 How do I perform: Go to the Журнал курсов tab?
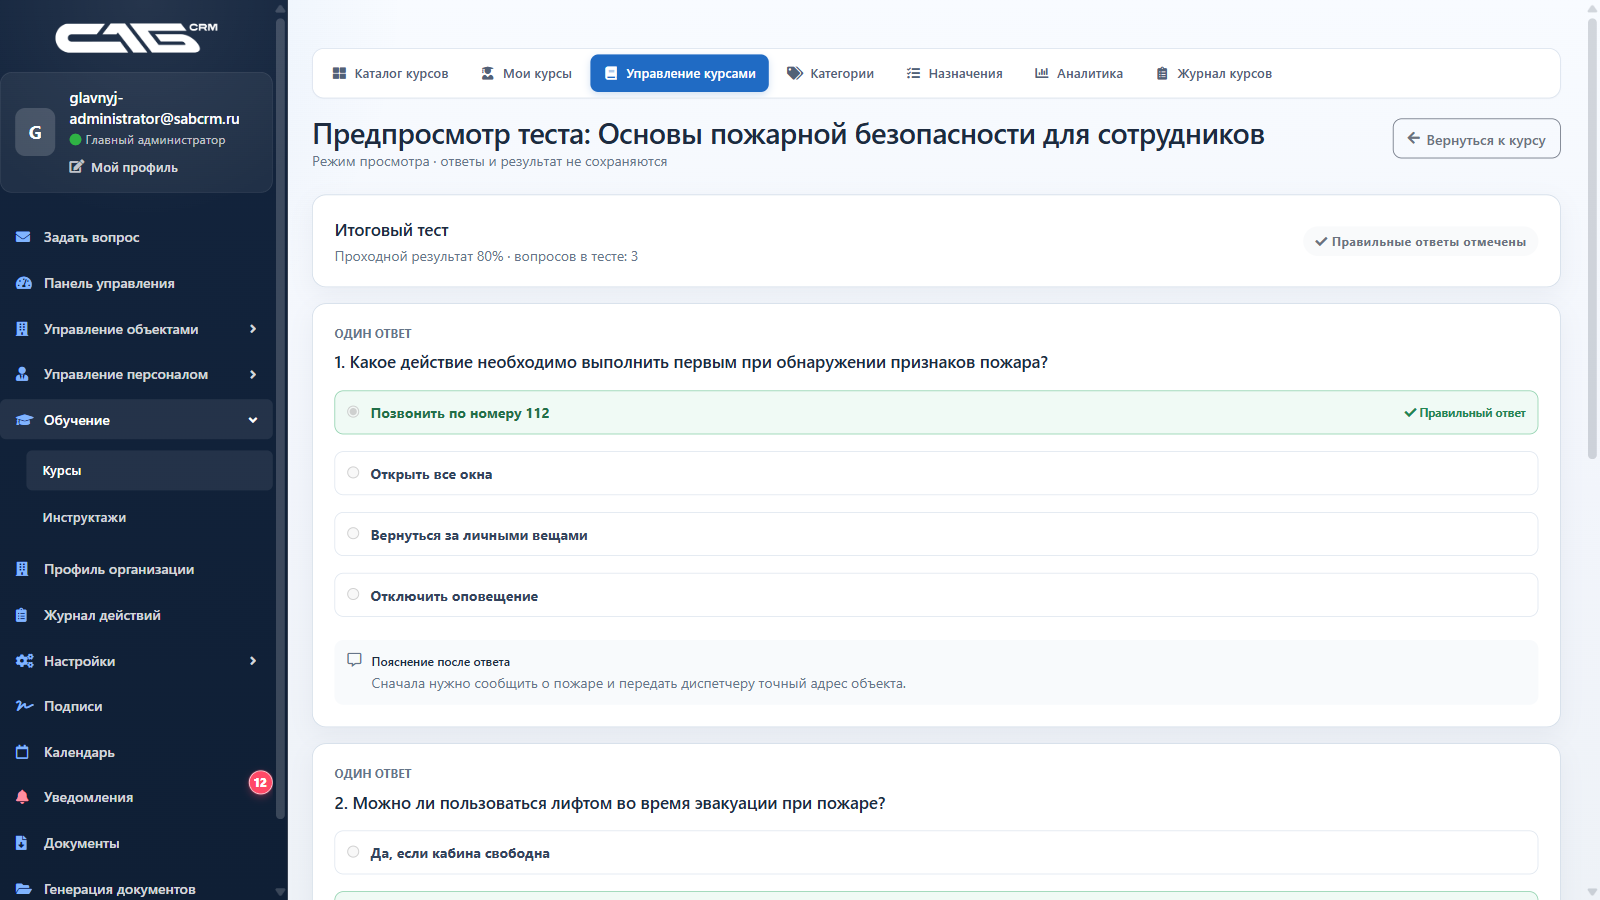coord(1214,73)
